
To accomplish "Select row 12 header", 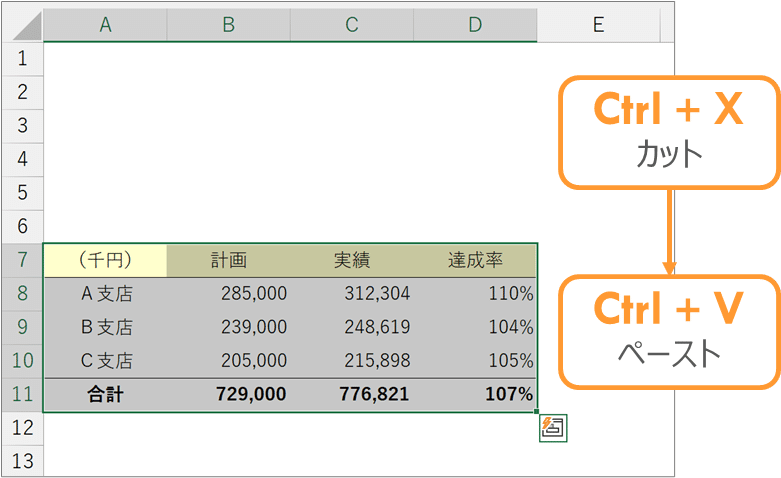I will 22,428.
